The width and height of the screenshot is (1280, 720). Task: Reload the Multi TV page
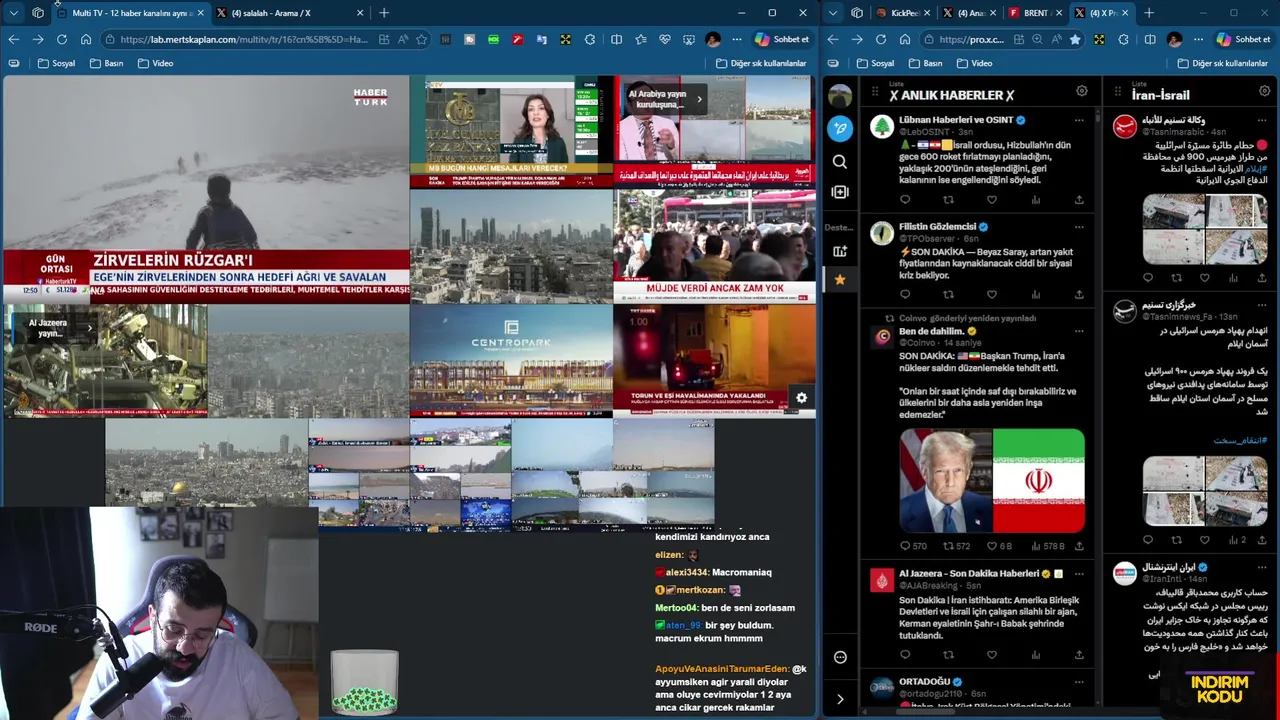point(62,40)
